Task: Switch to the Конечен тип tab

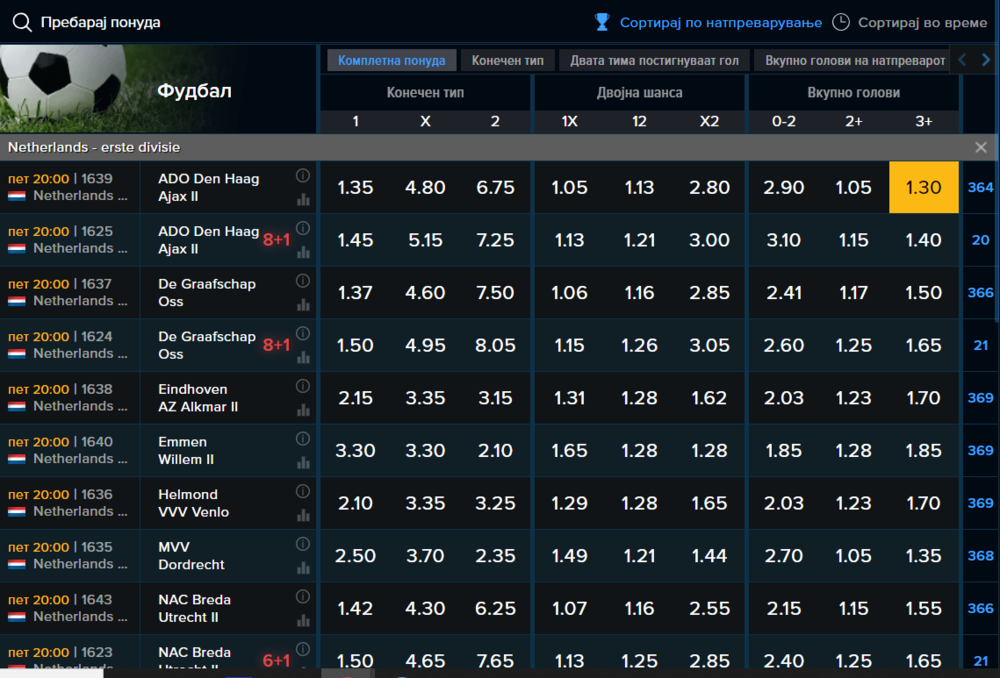Action: coord(507,60)
